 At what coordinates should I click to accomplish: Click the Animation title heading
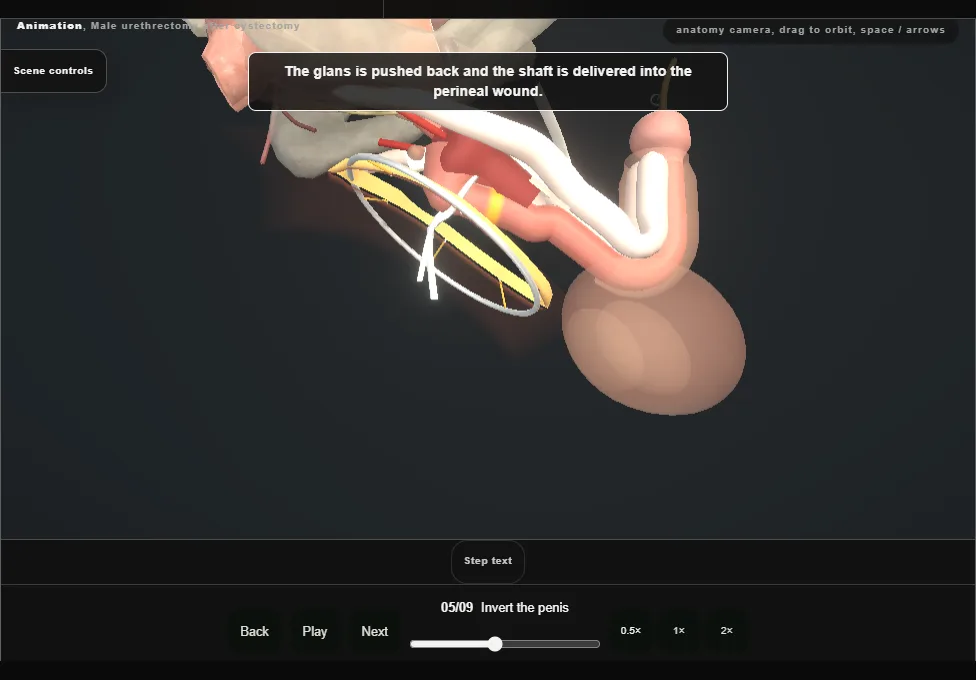158,26
